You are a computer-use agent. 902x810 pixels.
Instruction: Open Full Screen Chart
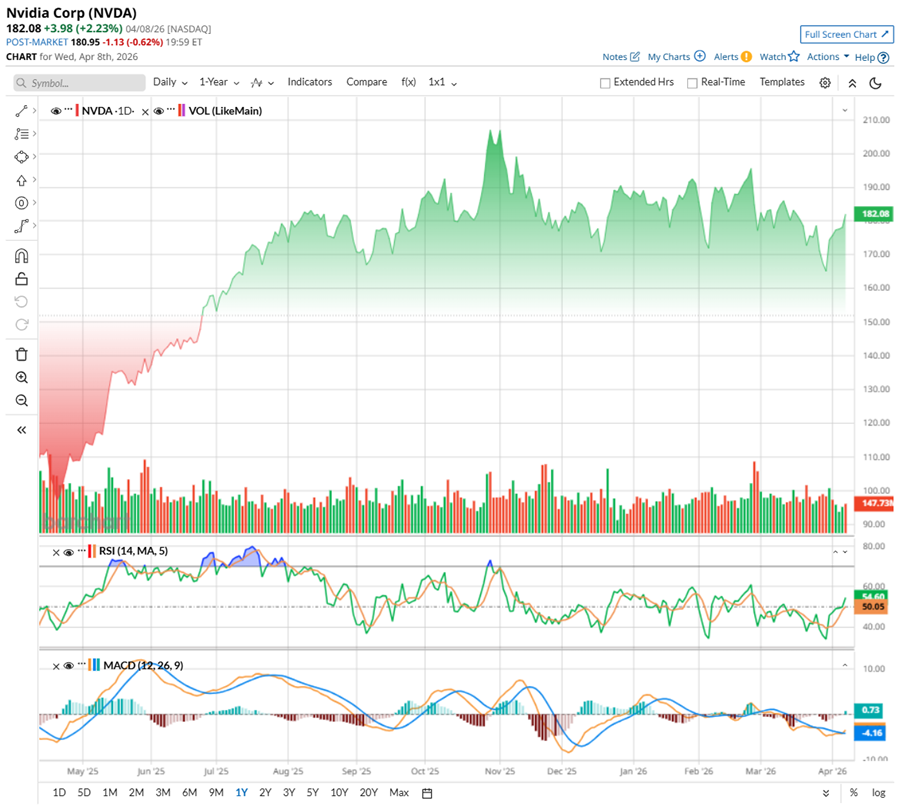(847, 35)
